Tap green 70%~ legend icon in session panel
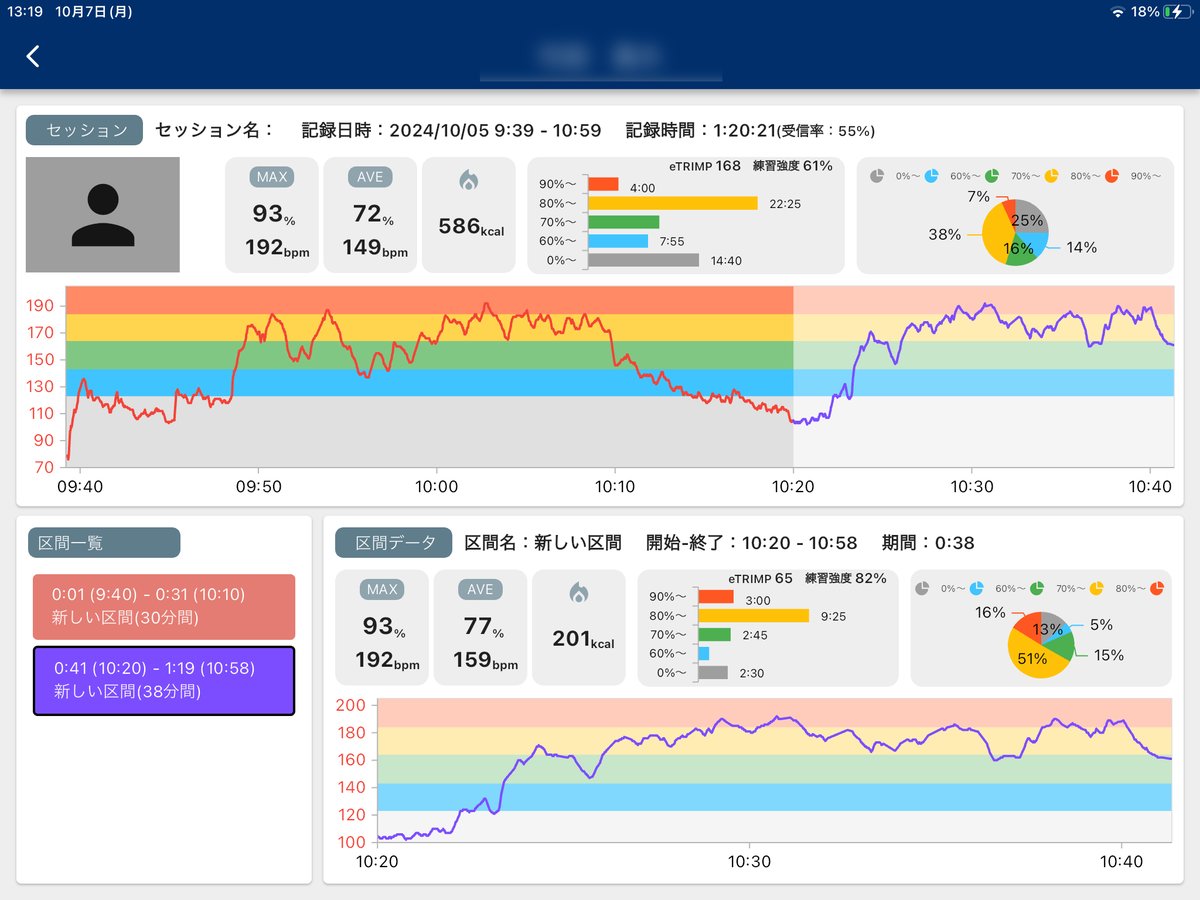This screenshot has width=1200, height=900. [992, 176]
